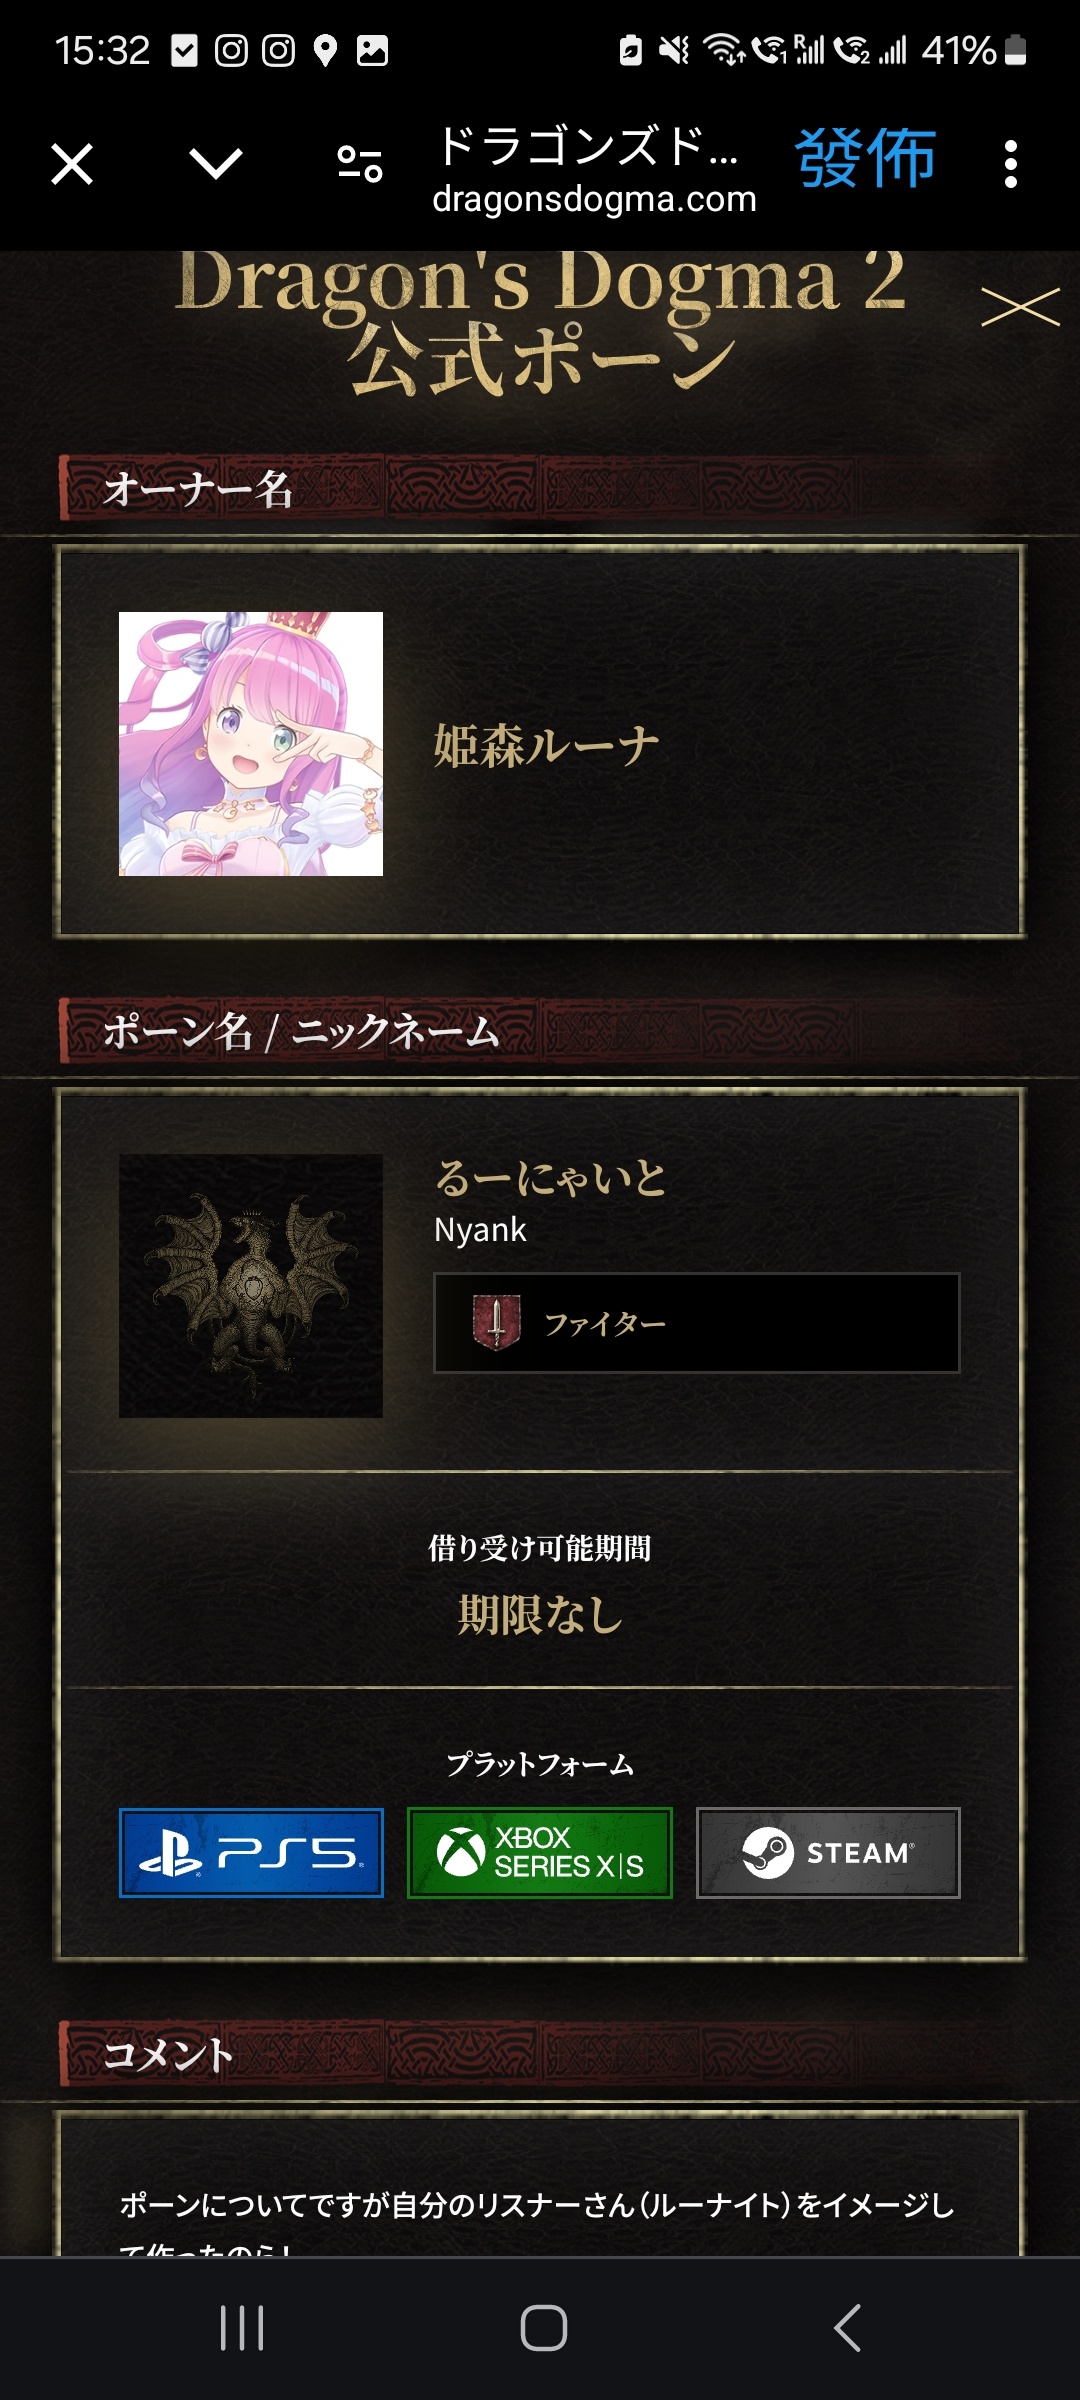The width and height of the screenshot is (1080, 2400).
Task: View the dragon emblem pawn thumbnail
Action: (251, 1286)
